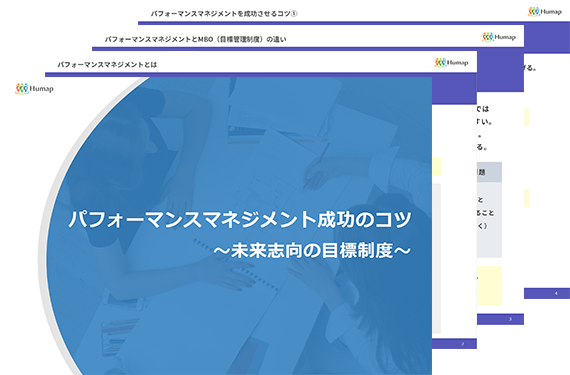Viewport: 570px width, 375px height.
Task: Click the main heading パフォーマンスマネジメント成功のコツ
Action: click(x=240, y=219)
